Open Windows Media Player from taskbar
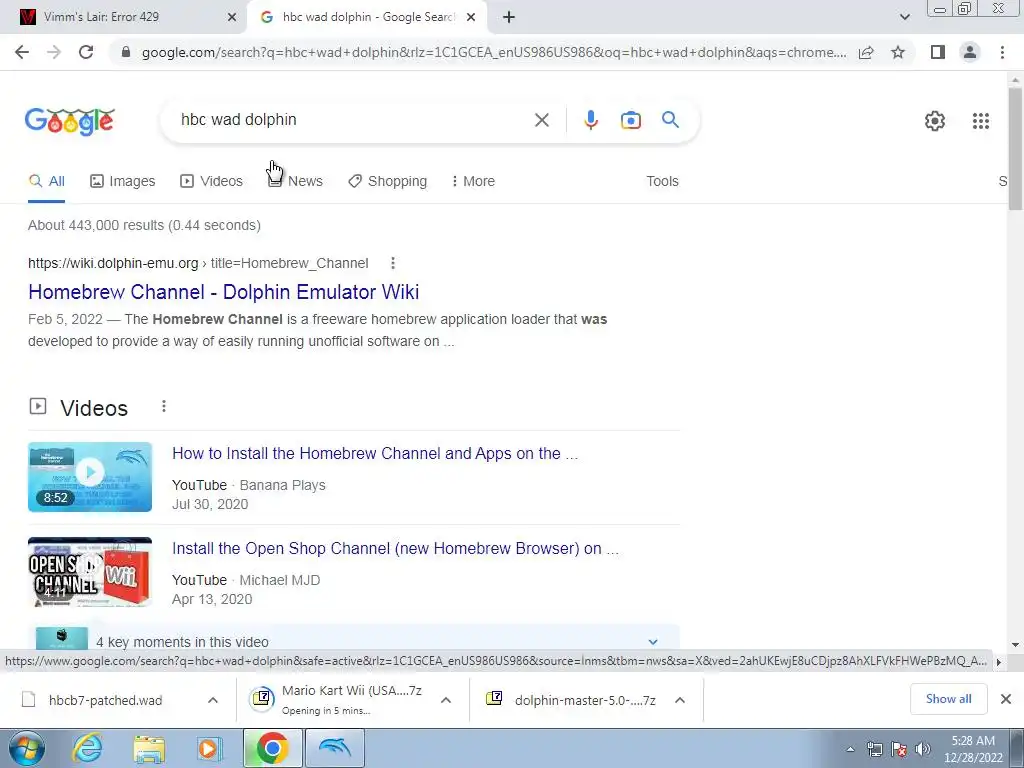This screenshot has height=768, width=1024. 210,748
